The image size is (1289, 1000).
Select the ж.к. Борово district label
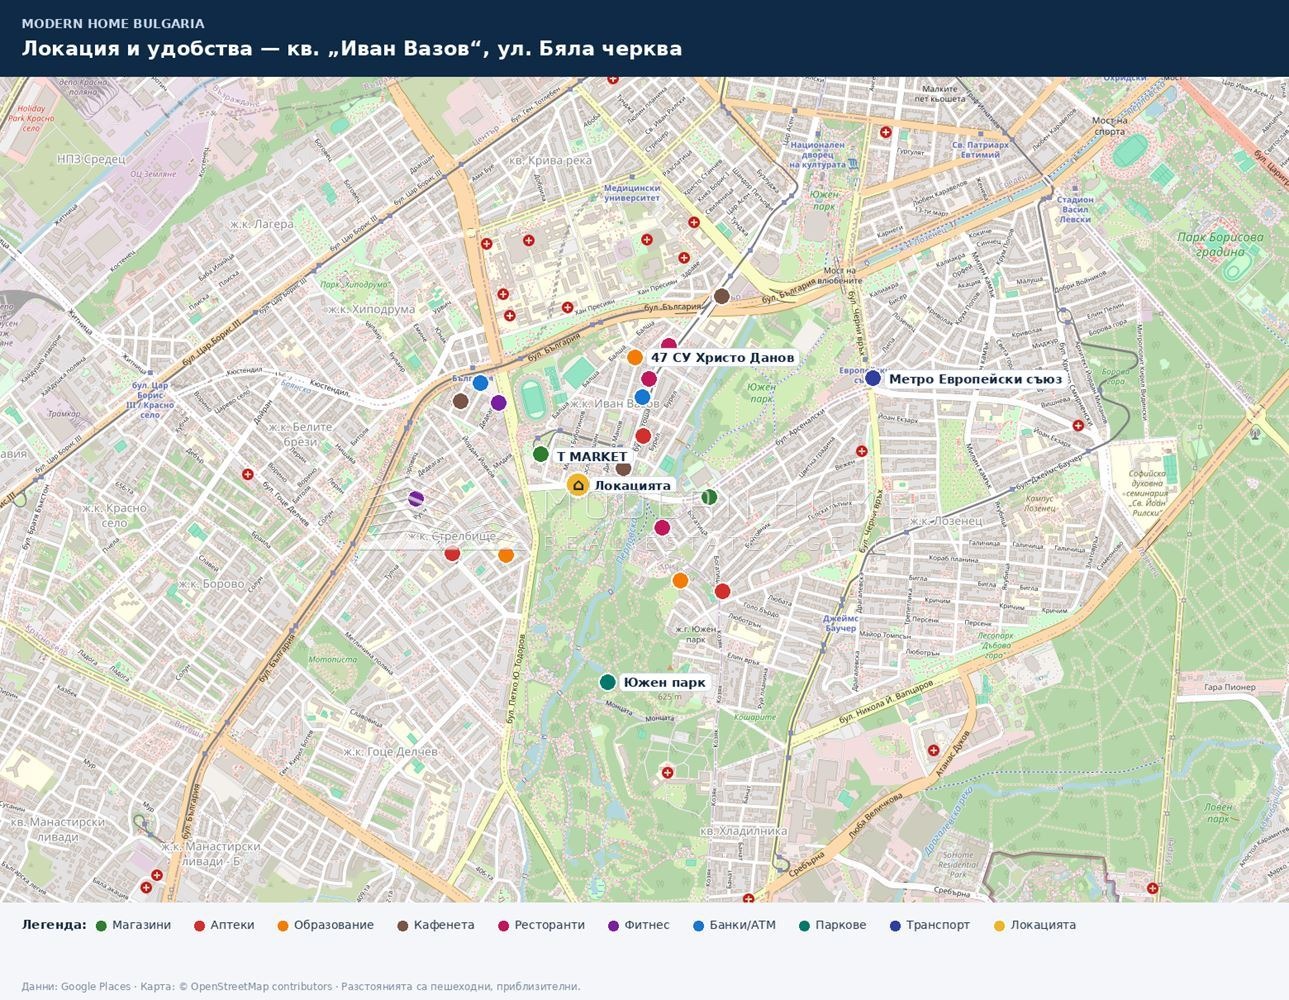[x=211, y=584]
